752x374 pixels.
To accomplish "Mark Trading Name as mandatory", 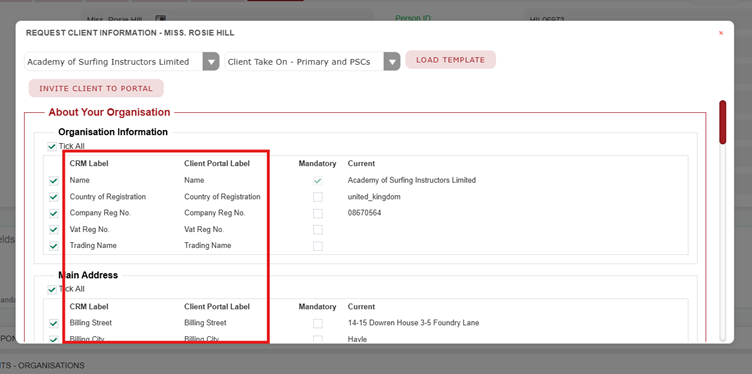I will coord(317,246).
